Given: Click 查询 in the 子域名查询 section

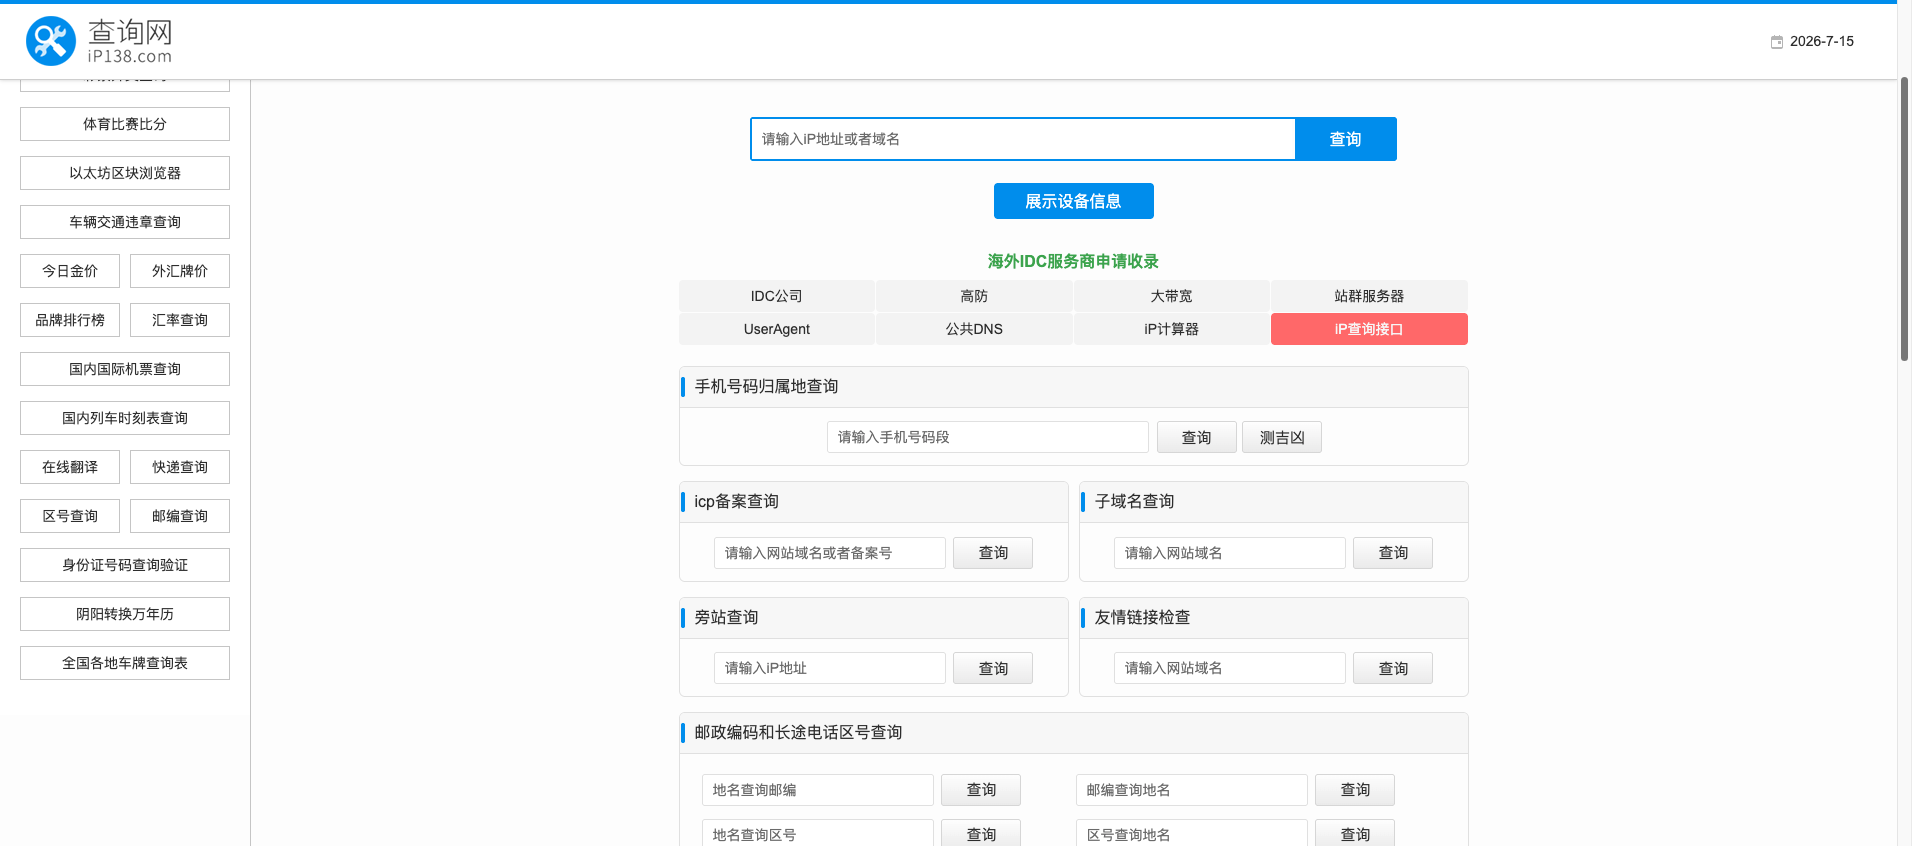Looking at the screenshot, I should click(x=1393, y=553).
